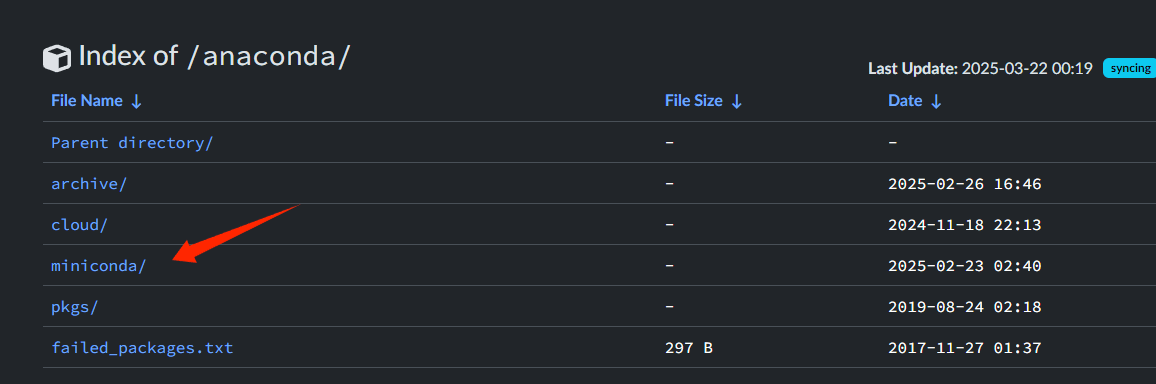Download failed_packages.txt file
The image size is (1156, 384).
coord(142,348)
